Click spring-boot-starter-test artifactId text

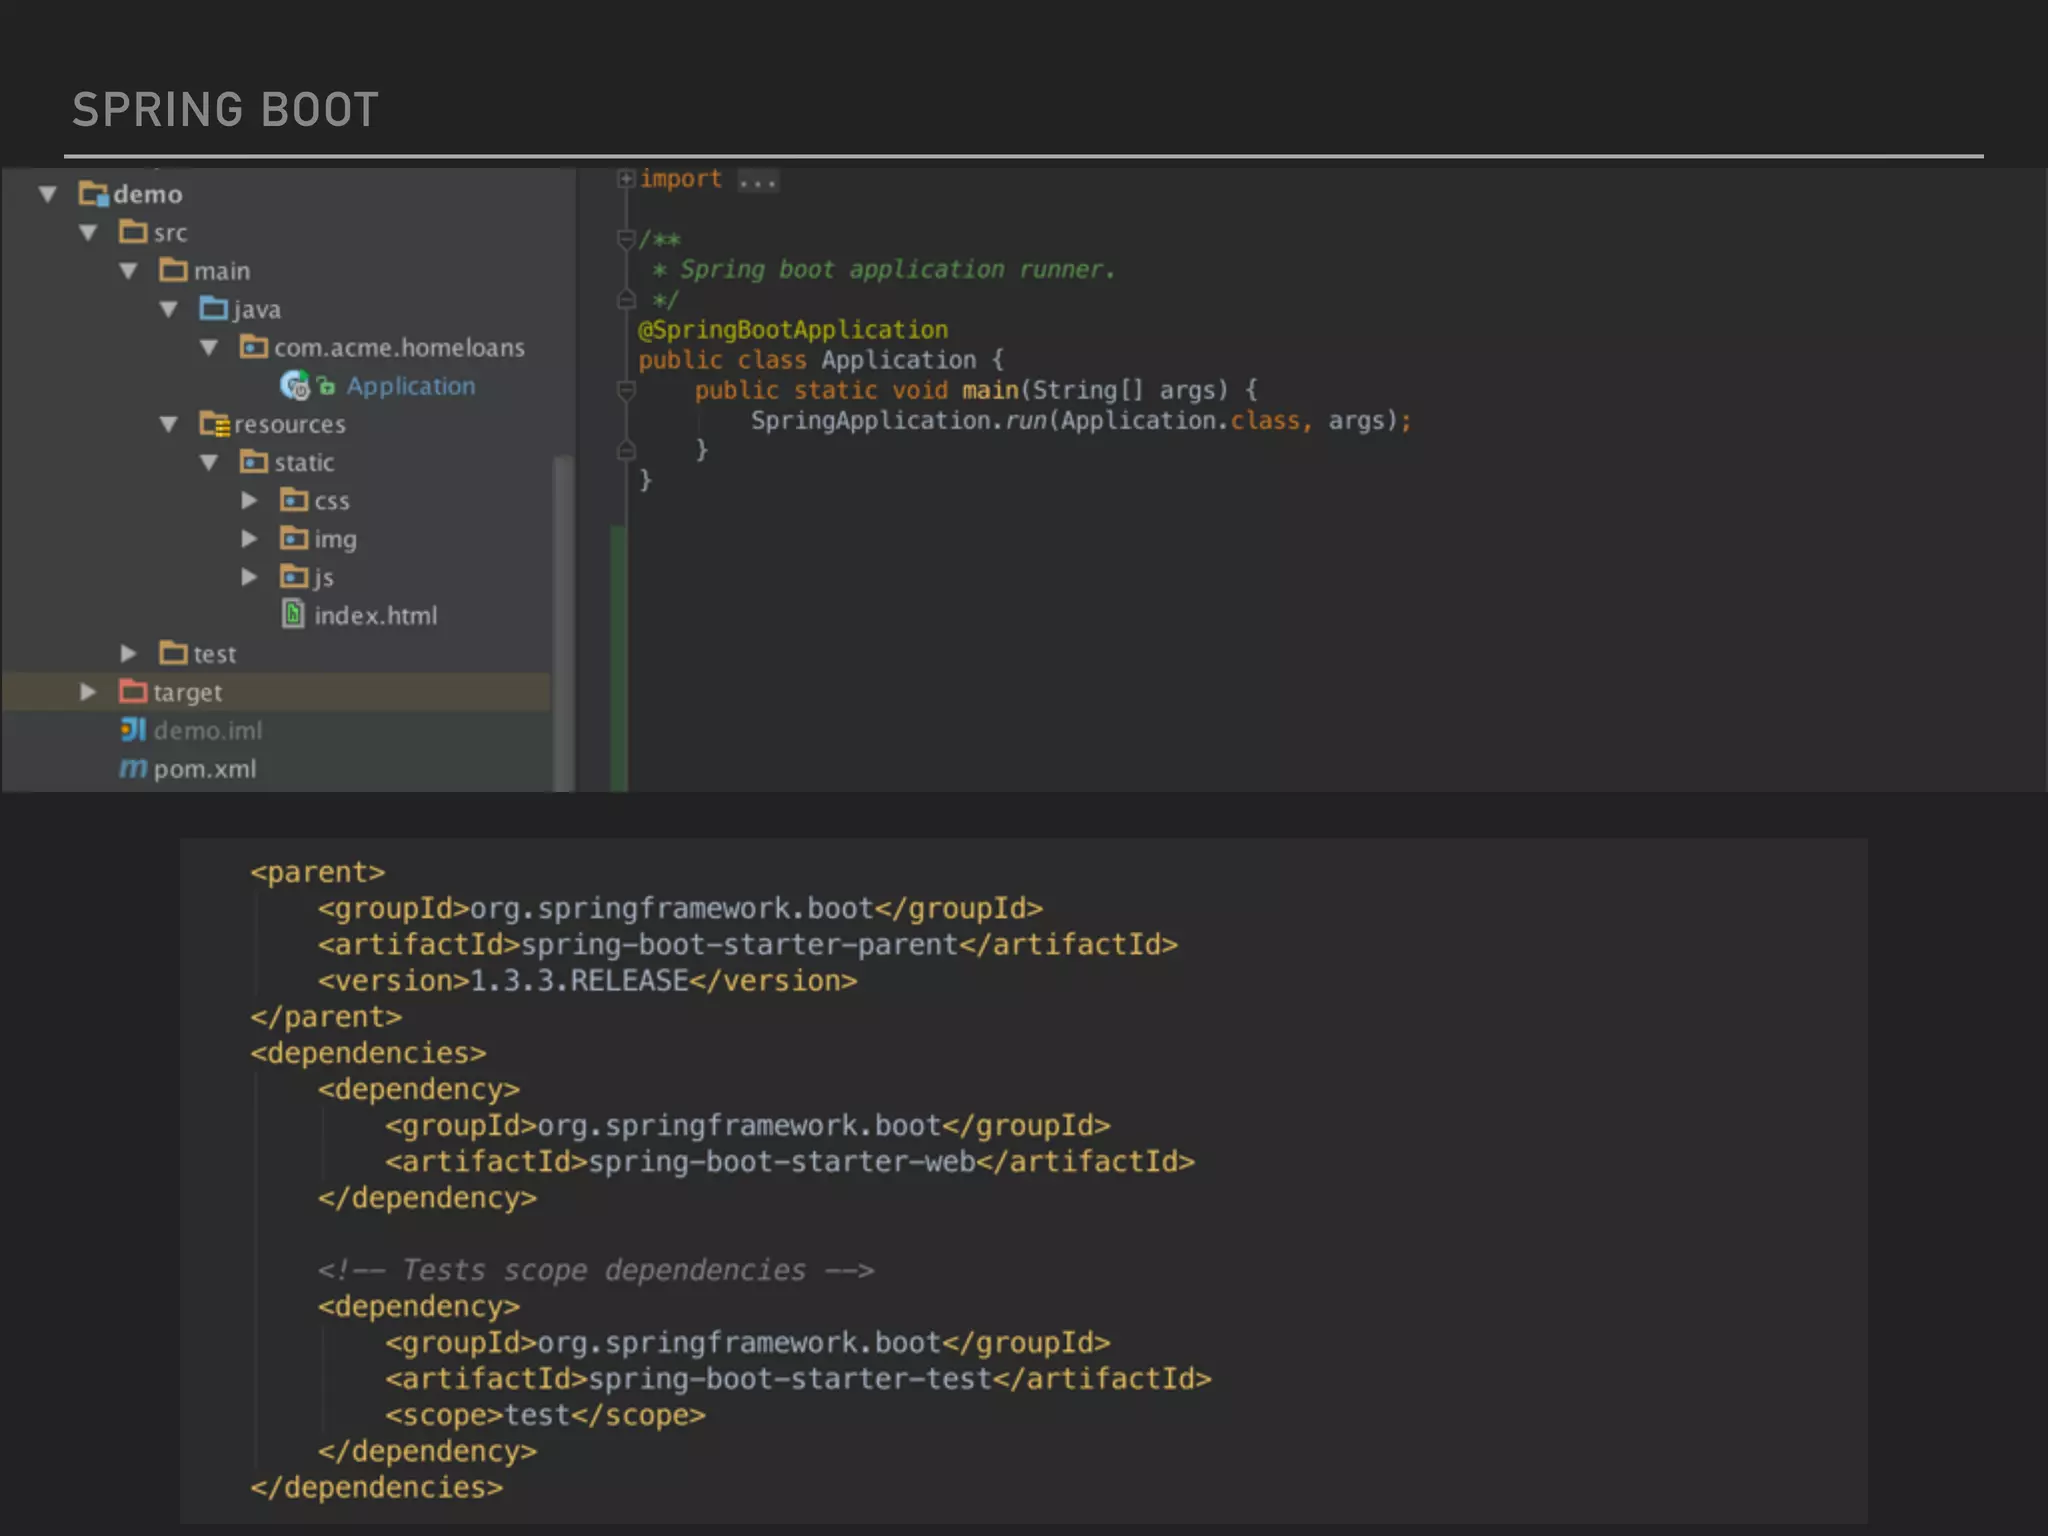(790, 1379)
